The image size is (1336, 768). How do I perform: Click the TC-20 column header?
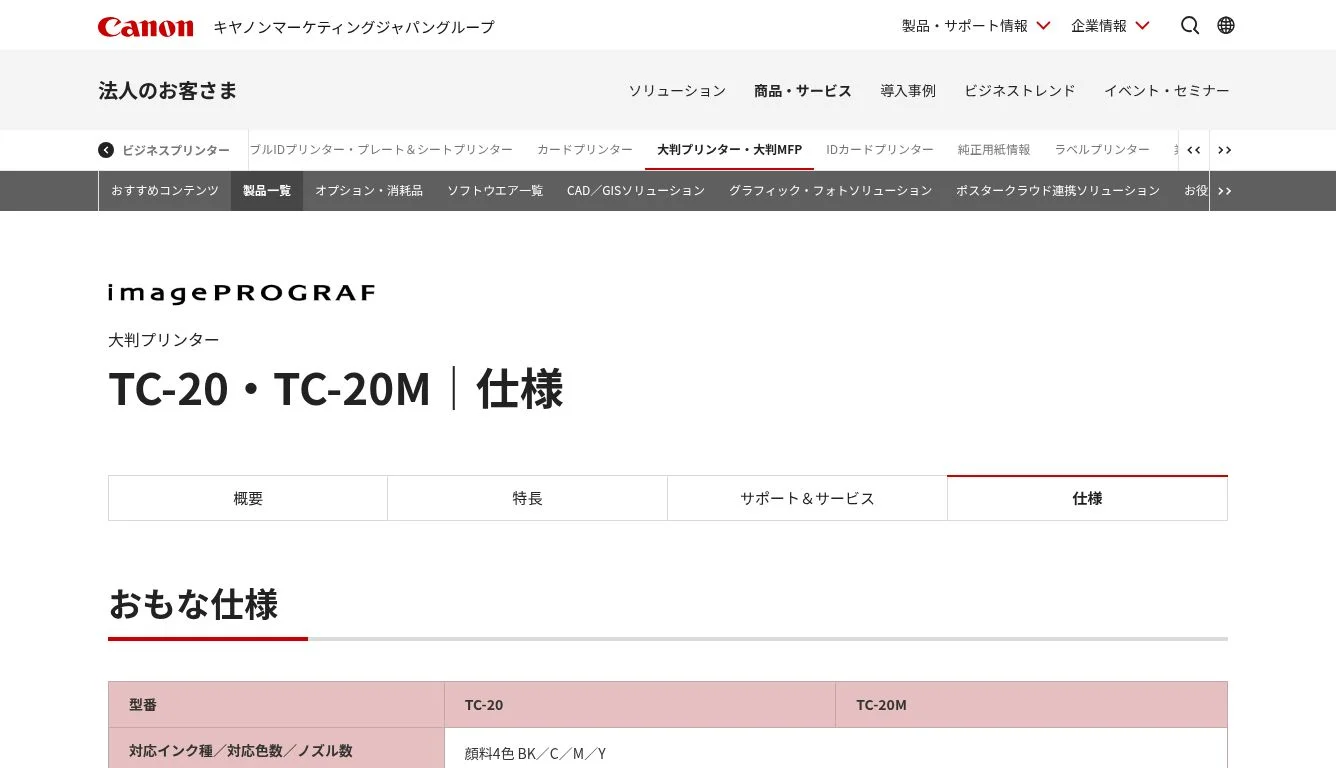pyautogui.click(x=640, y=705)
